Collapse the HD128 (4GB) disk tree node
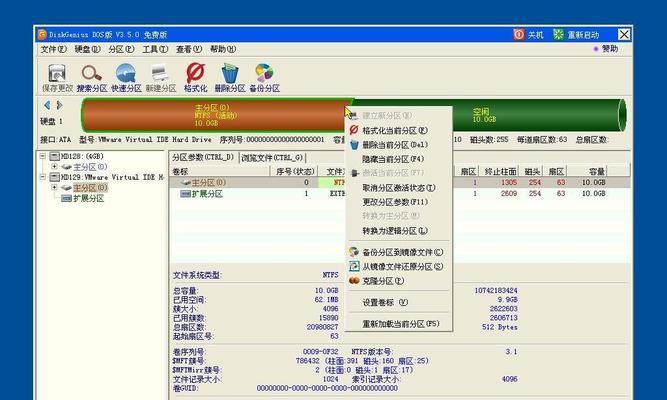667x400 pixels. click(44, 157)
